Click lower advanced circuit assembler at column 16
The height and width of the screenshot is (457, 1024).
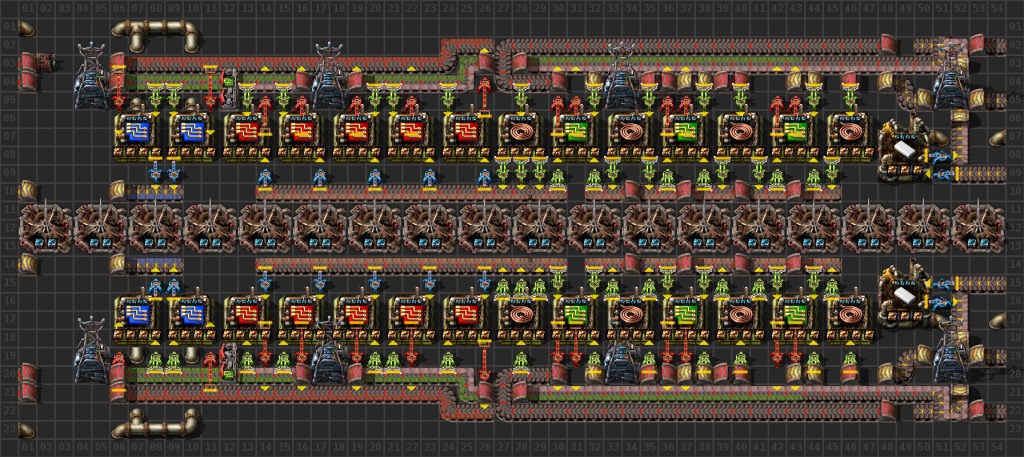click(x=301, y=319)
